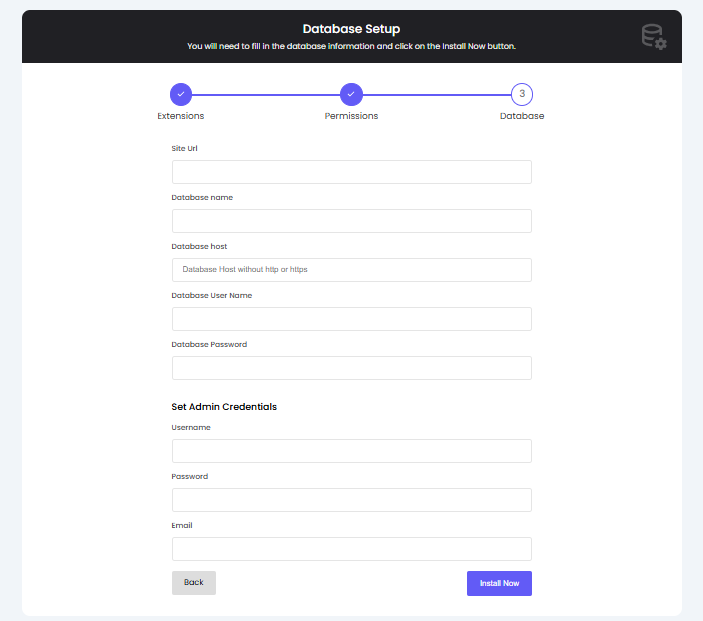Go back using the Back button
The width and height of the screenshot is (703, 621).
(194, 583)
